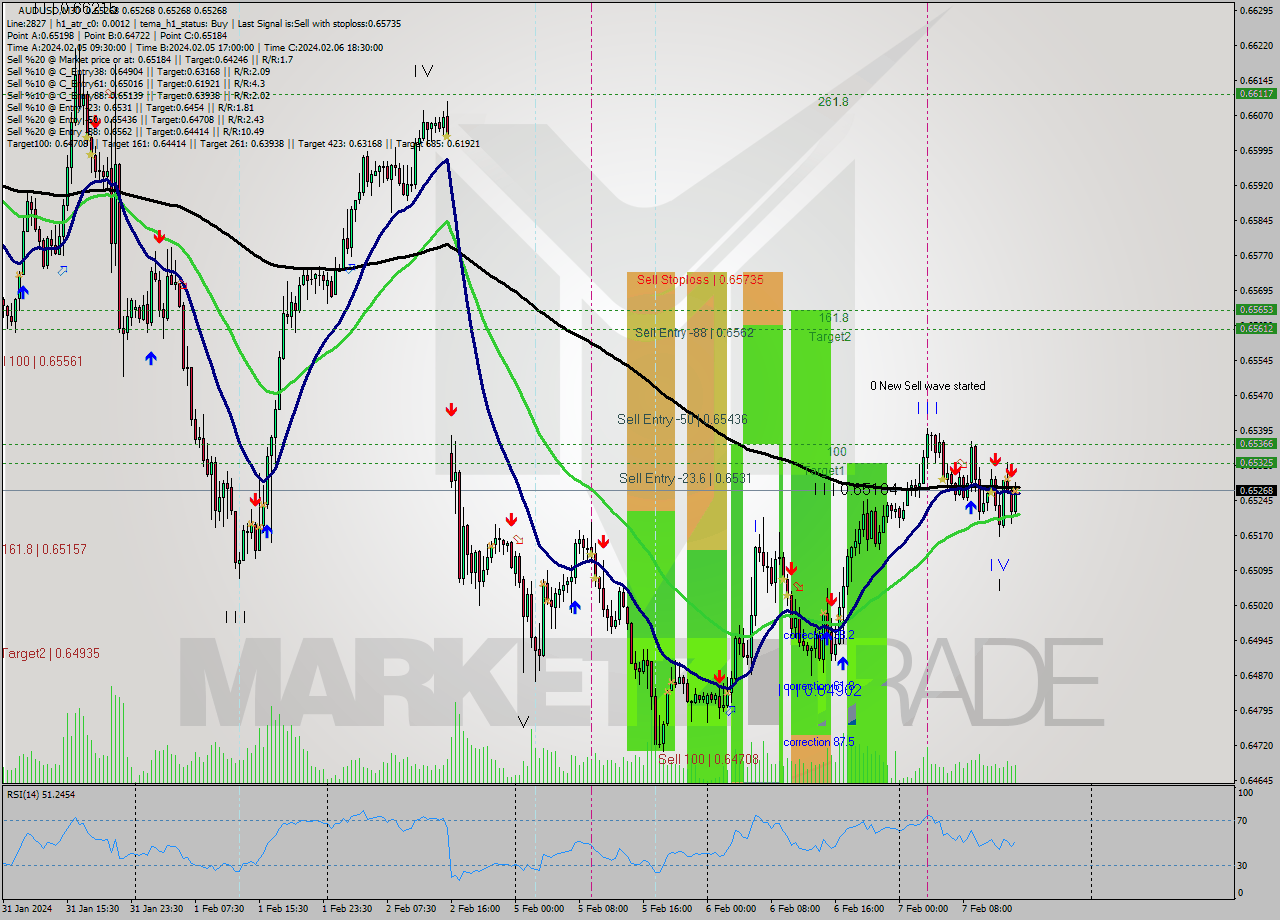Click the price axis value 0.65845

(x=1256, y=220)
